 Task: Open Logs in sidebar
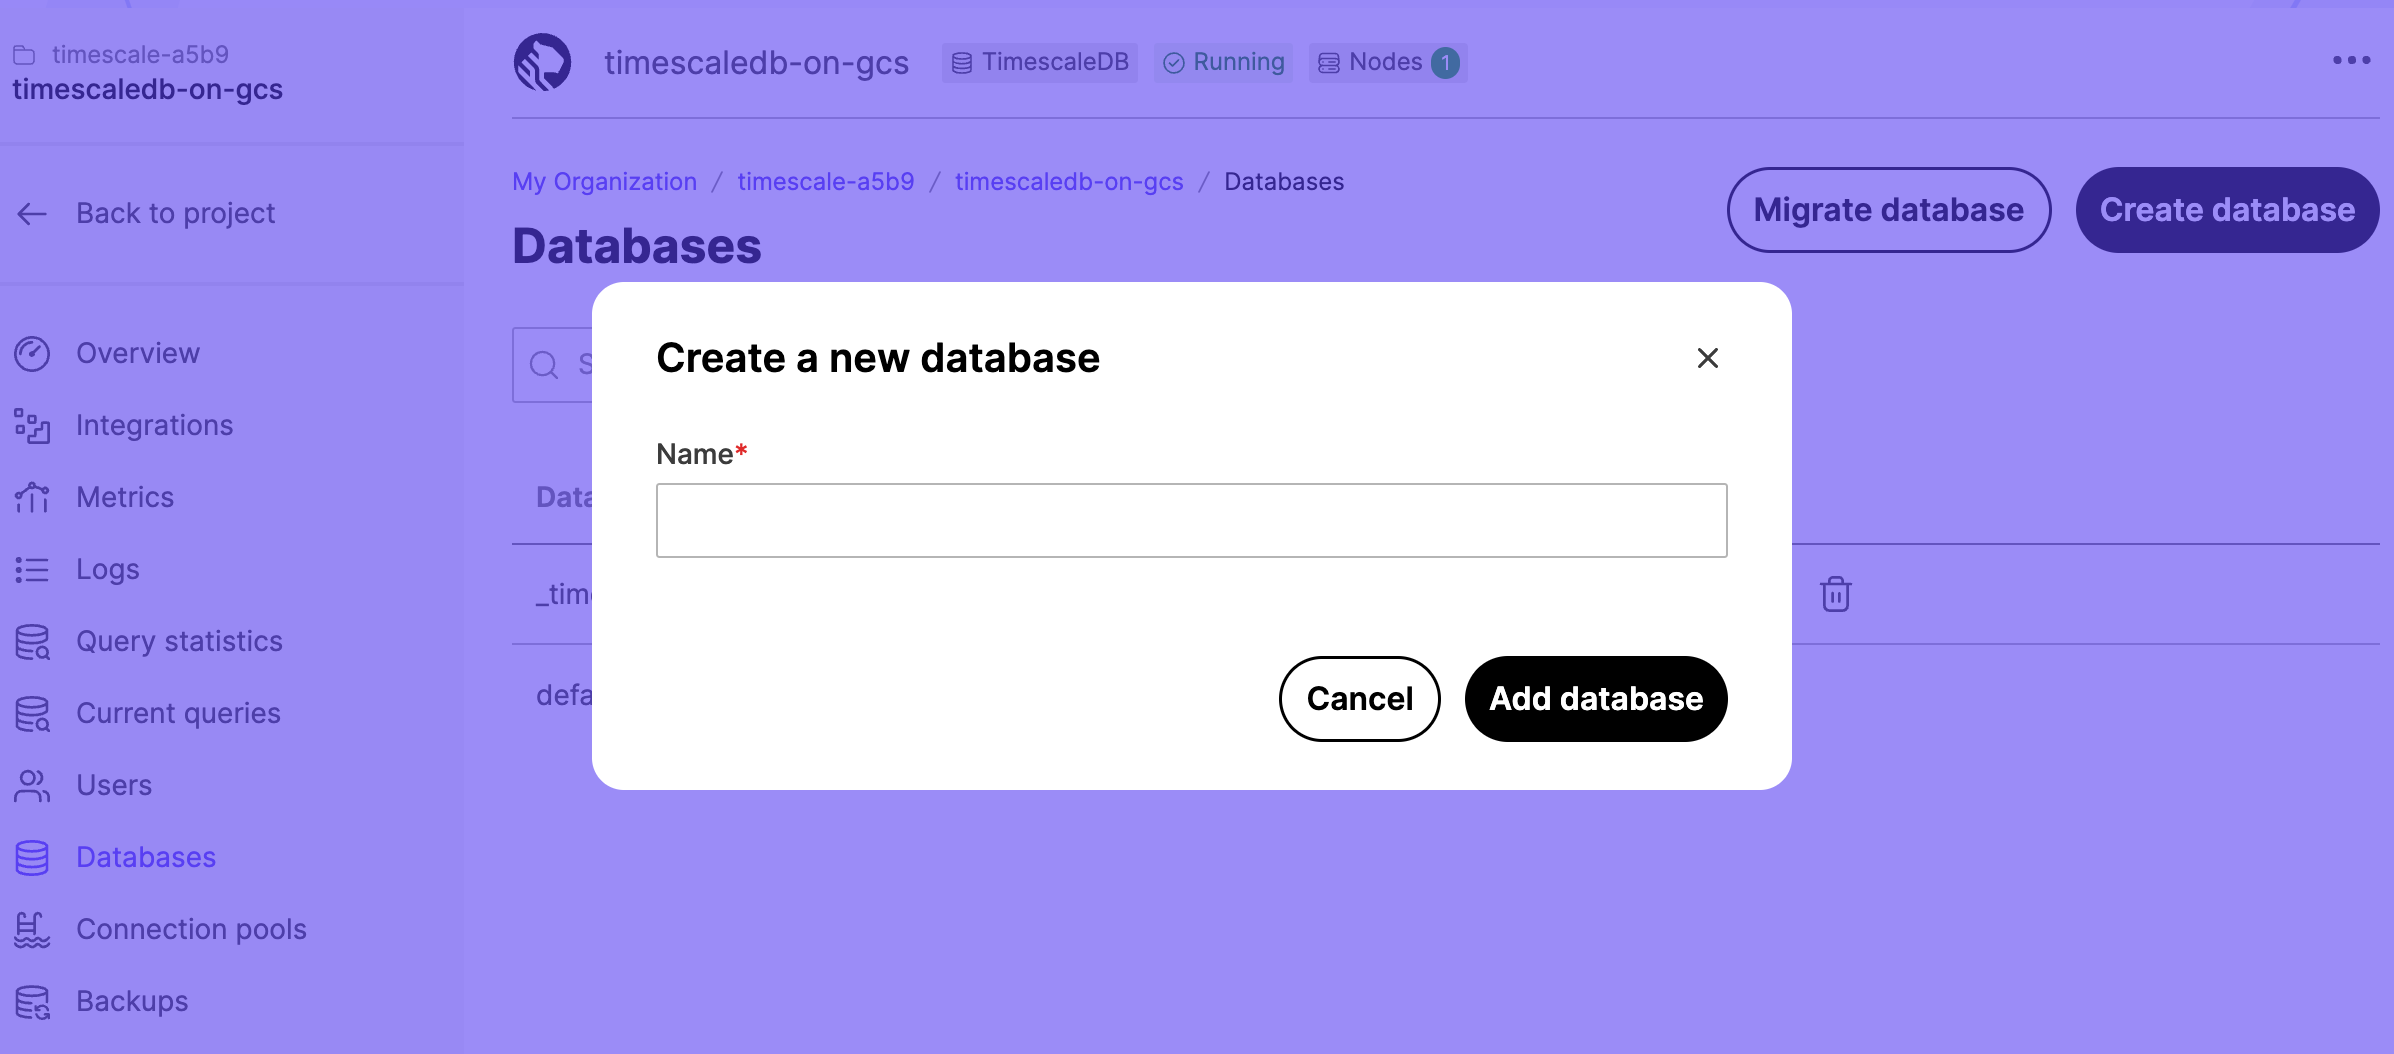tap(108, 569)
